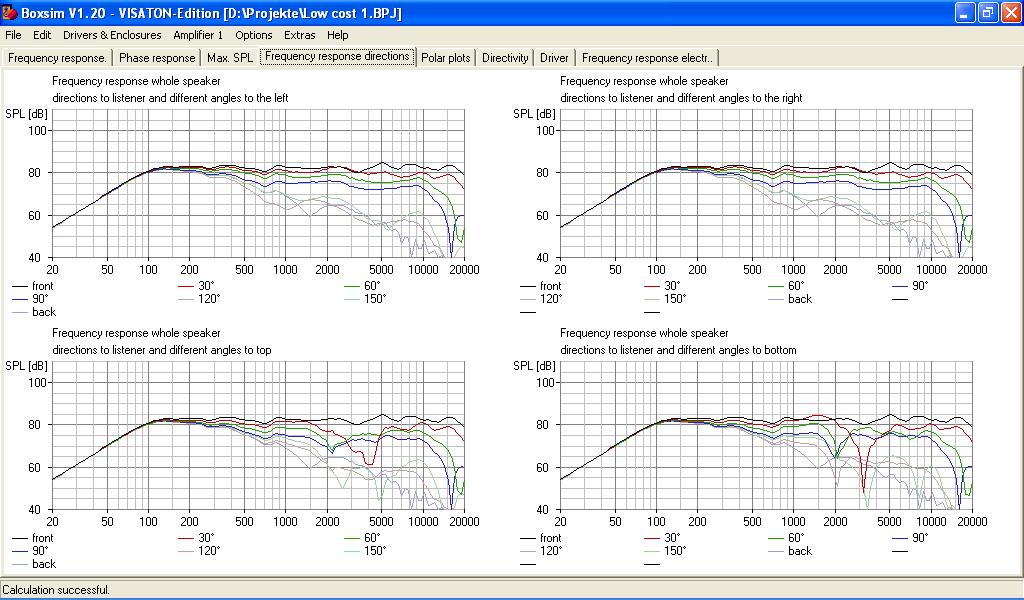Click the SPL [dB] axis label of bottom-angles chart
The image size is (1024, 600).
pyautogui.click(x=534, y=366)
